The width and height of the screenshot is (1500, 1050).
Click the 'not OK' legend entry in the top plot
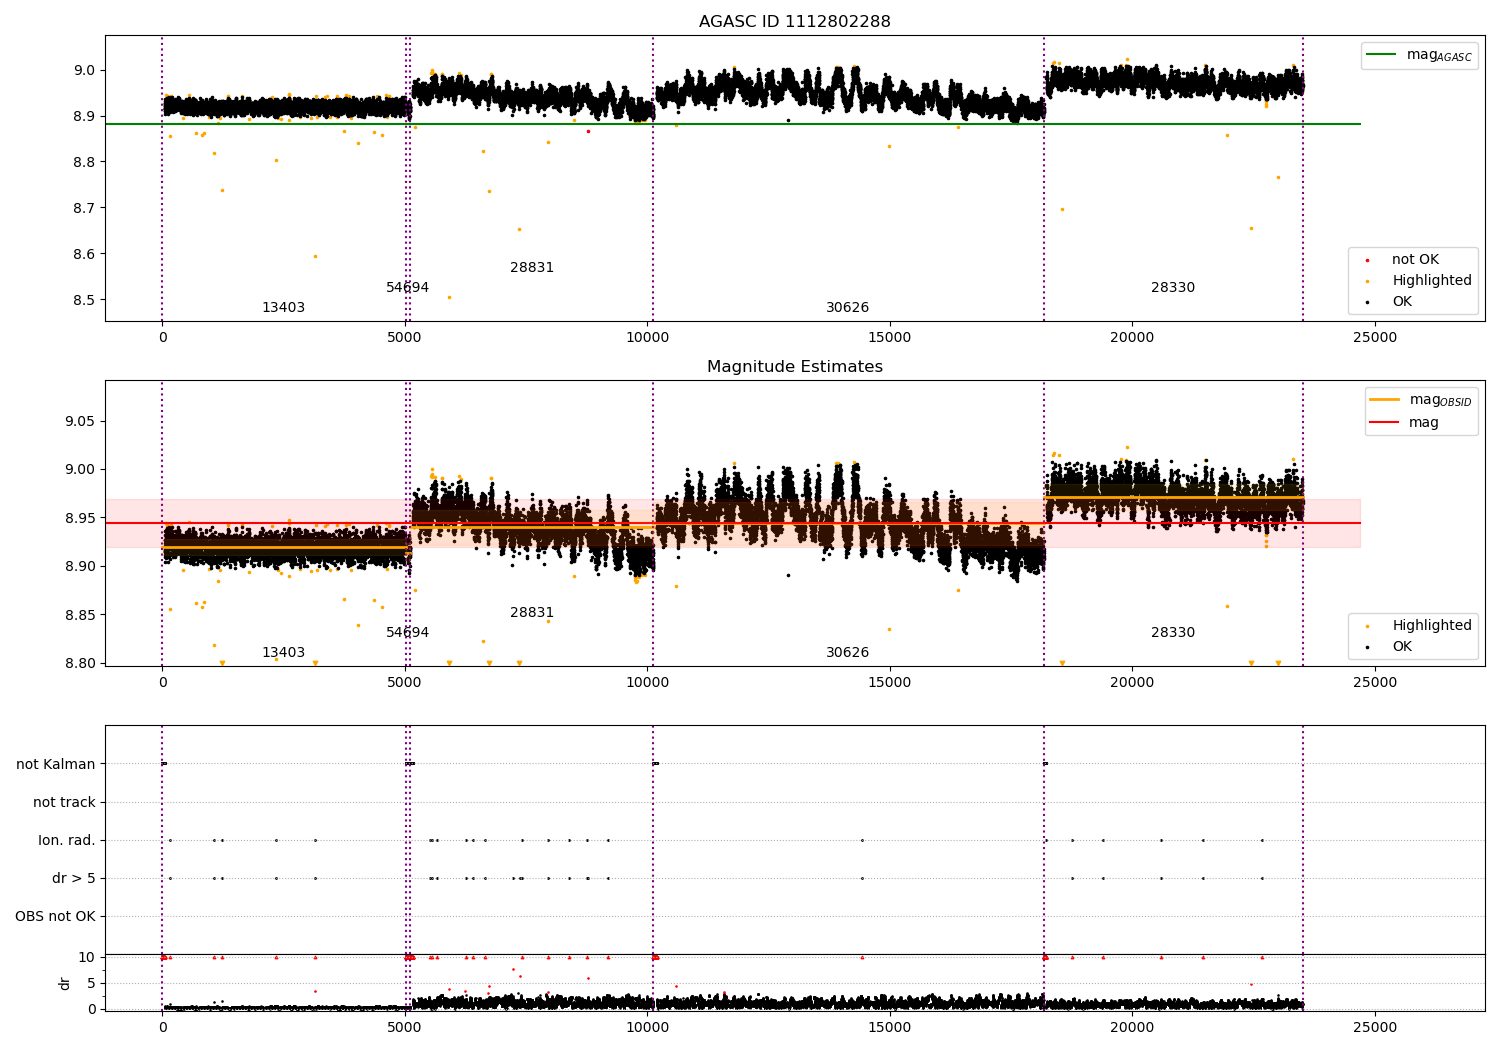point(1415,260)
